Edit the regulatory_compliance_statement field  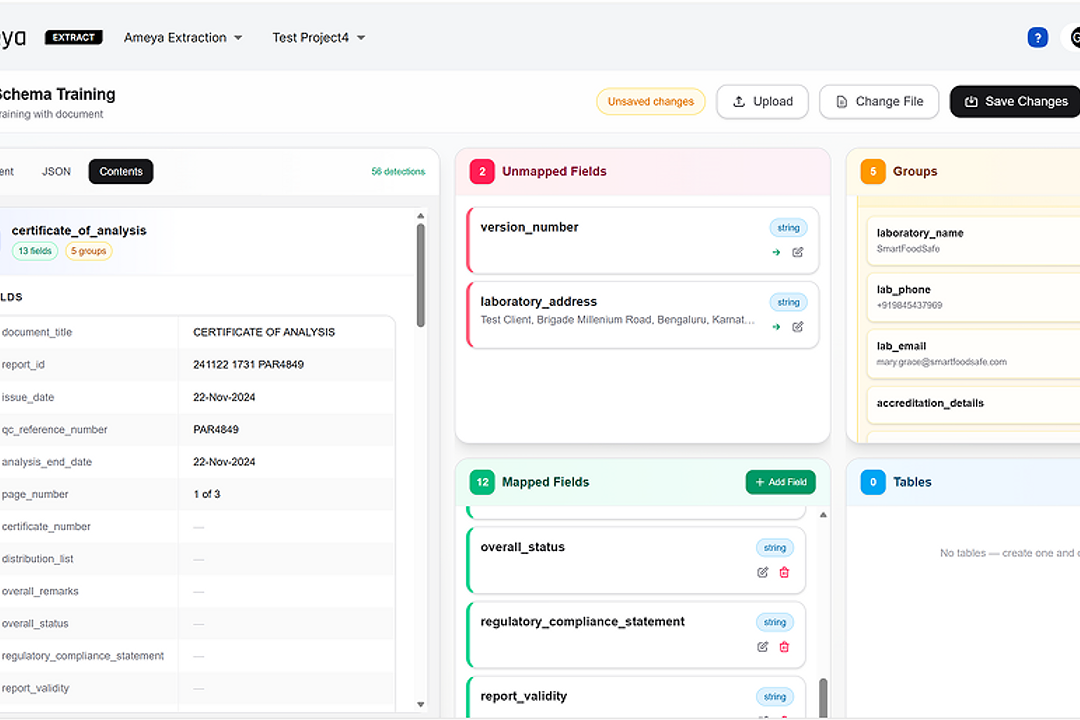tap(763, 647)
